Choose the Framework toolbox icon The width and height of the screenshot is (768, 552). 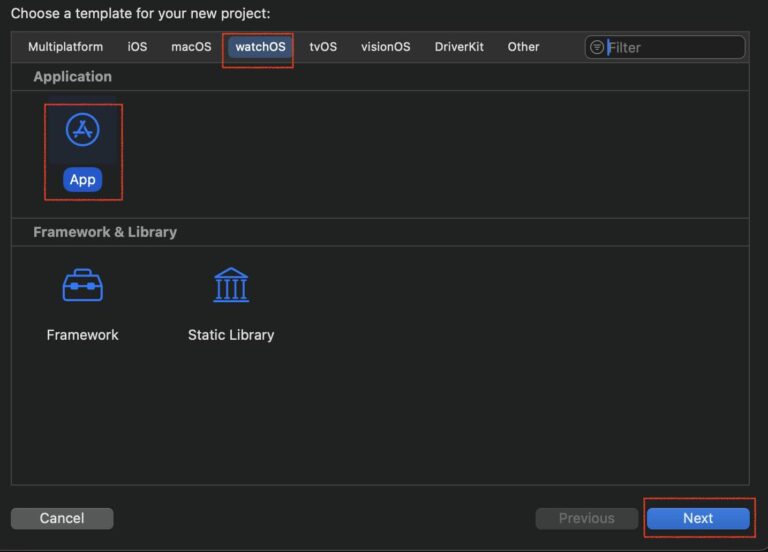[82, 285]
